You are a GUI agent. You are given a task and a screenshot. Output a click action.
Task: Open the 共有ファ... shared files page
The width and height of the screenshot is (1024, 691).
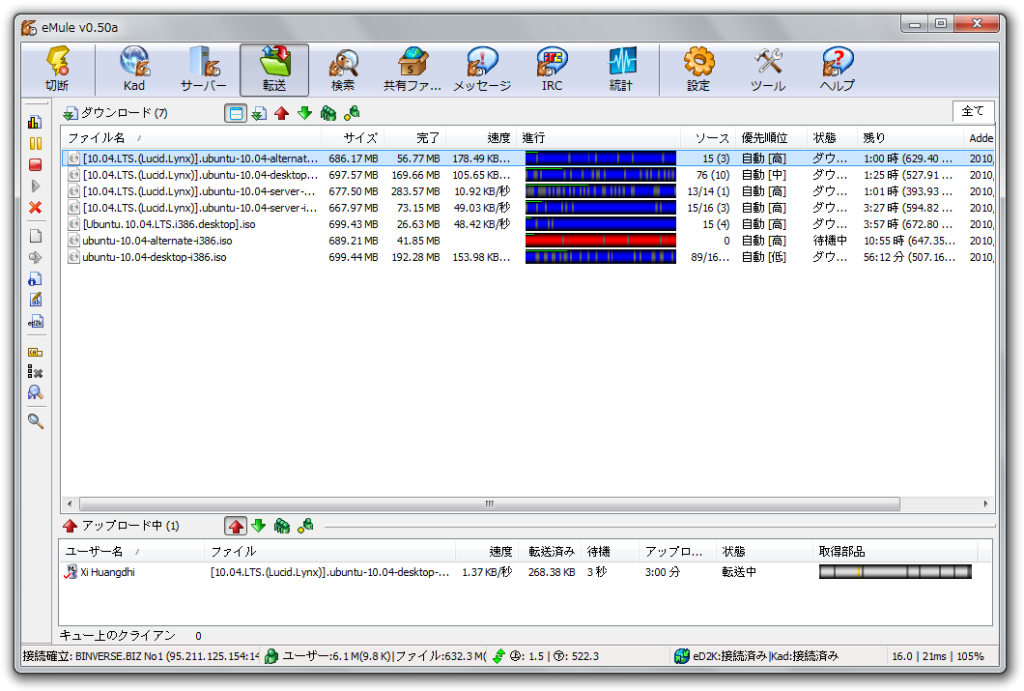coord(412,69)
